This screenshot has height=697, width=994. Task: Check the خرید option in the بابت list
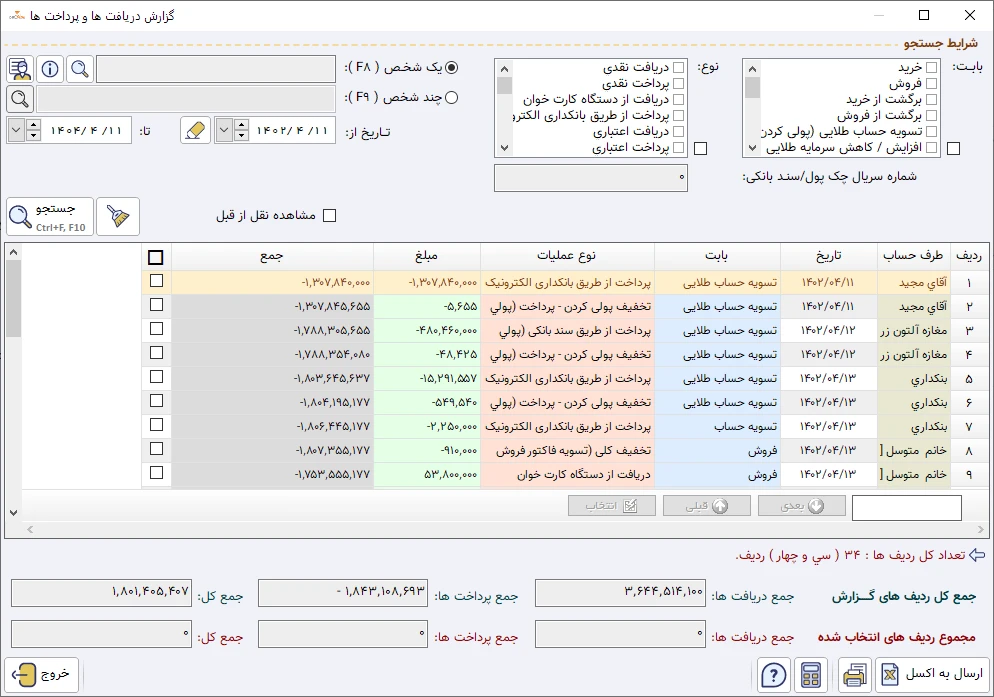click(x=931, y=67)
